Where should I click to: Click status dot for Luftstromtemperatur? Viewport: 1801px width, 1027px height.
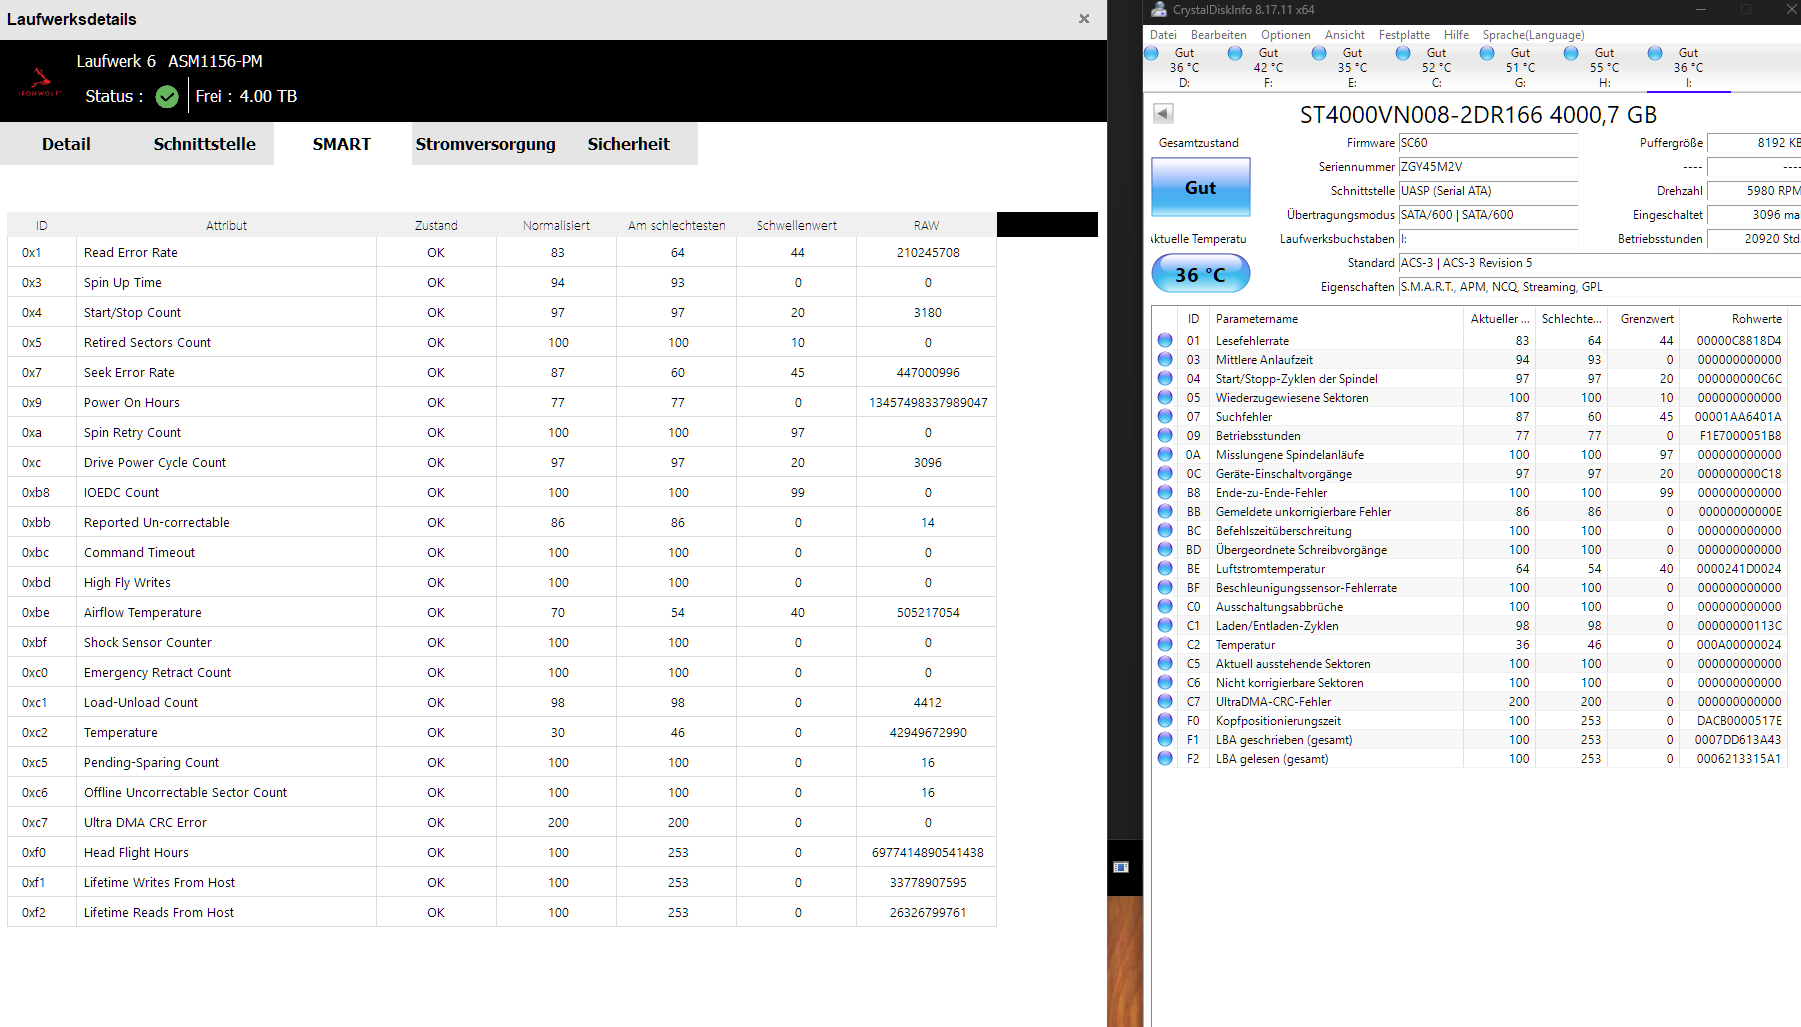[x=1165, y=569]
